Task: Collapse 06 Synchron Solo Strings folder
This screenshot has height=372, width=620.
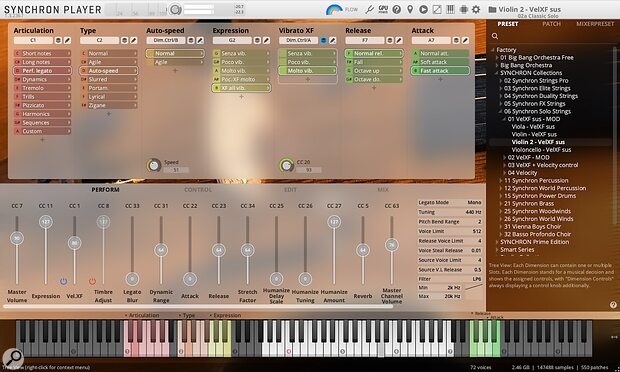Action: coord(501,111)
